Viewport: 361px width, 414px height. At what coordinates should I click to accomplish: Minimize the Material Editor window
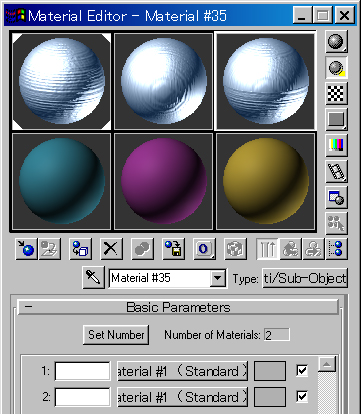[x=302, y=15]
